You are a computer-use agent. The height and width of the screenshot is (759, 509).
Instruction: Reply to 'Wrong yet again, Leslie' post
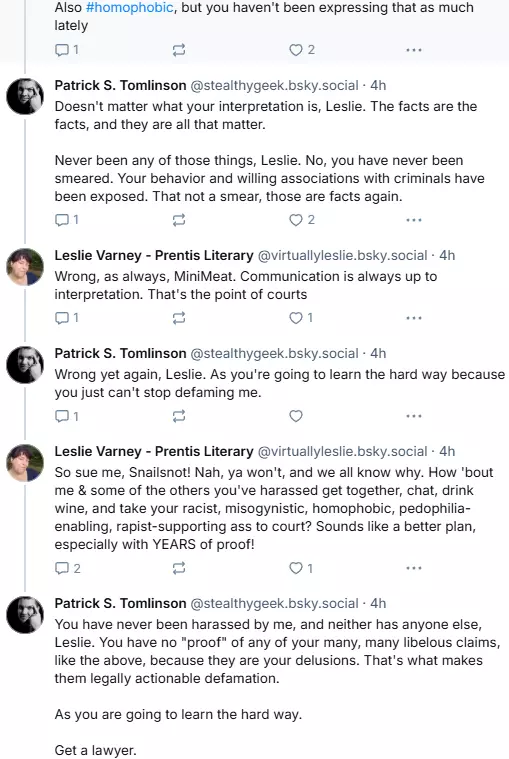(x=66, y=416)
